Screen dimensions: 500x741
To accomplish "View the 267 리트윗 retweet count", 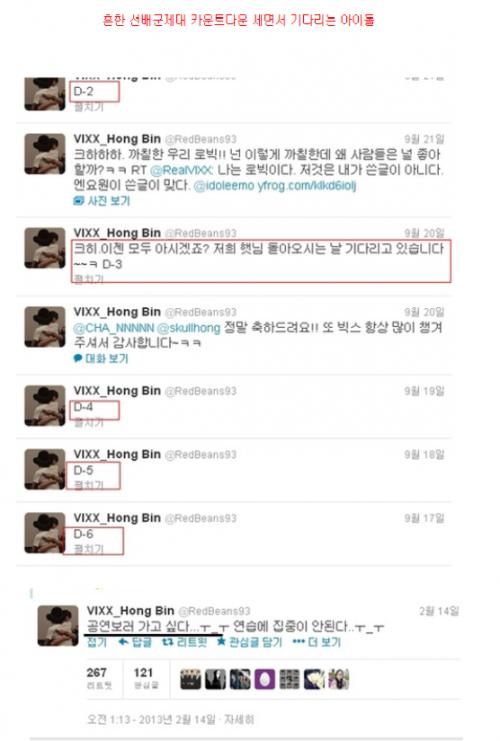I will click(98, 678).
